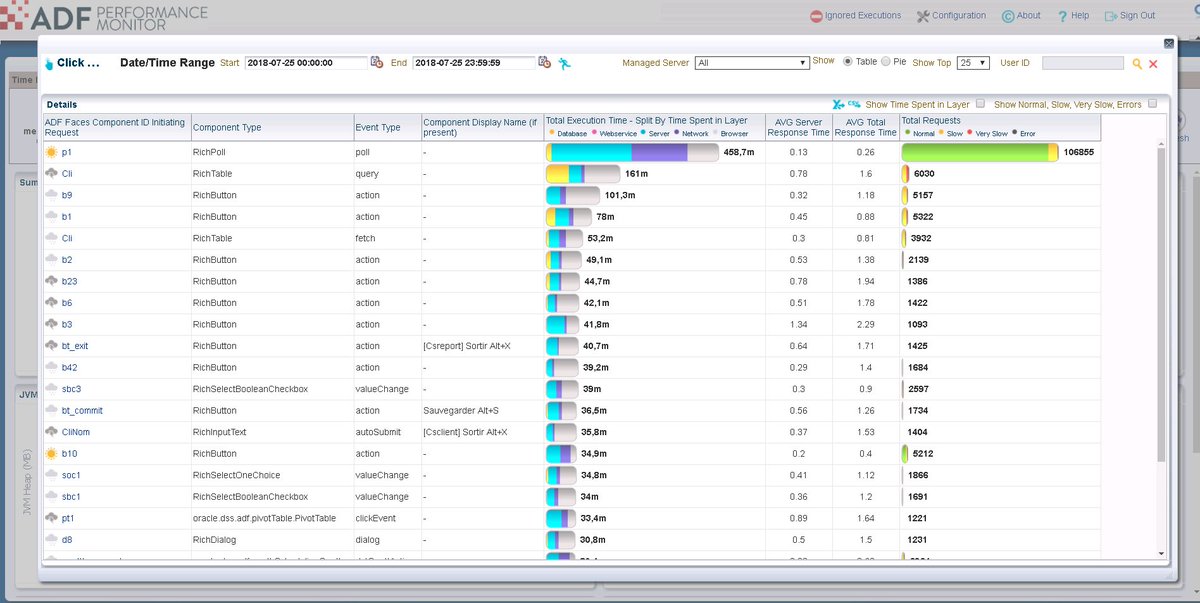This screenshot has height=603, width=1200.
Task: Export details table to CSV icon
Action: [854, 104]
